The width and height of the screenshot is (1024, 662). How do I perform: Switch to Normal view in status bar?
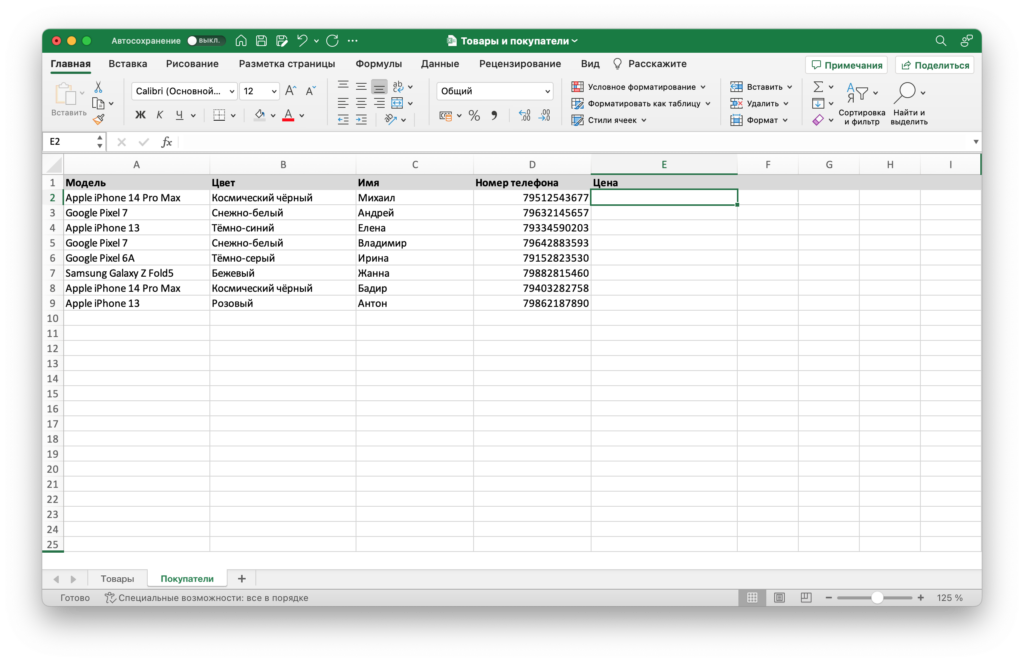[752, 597]
